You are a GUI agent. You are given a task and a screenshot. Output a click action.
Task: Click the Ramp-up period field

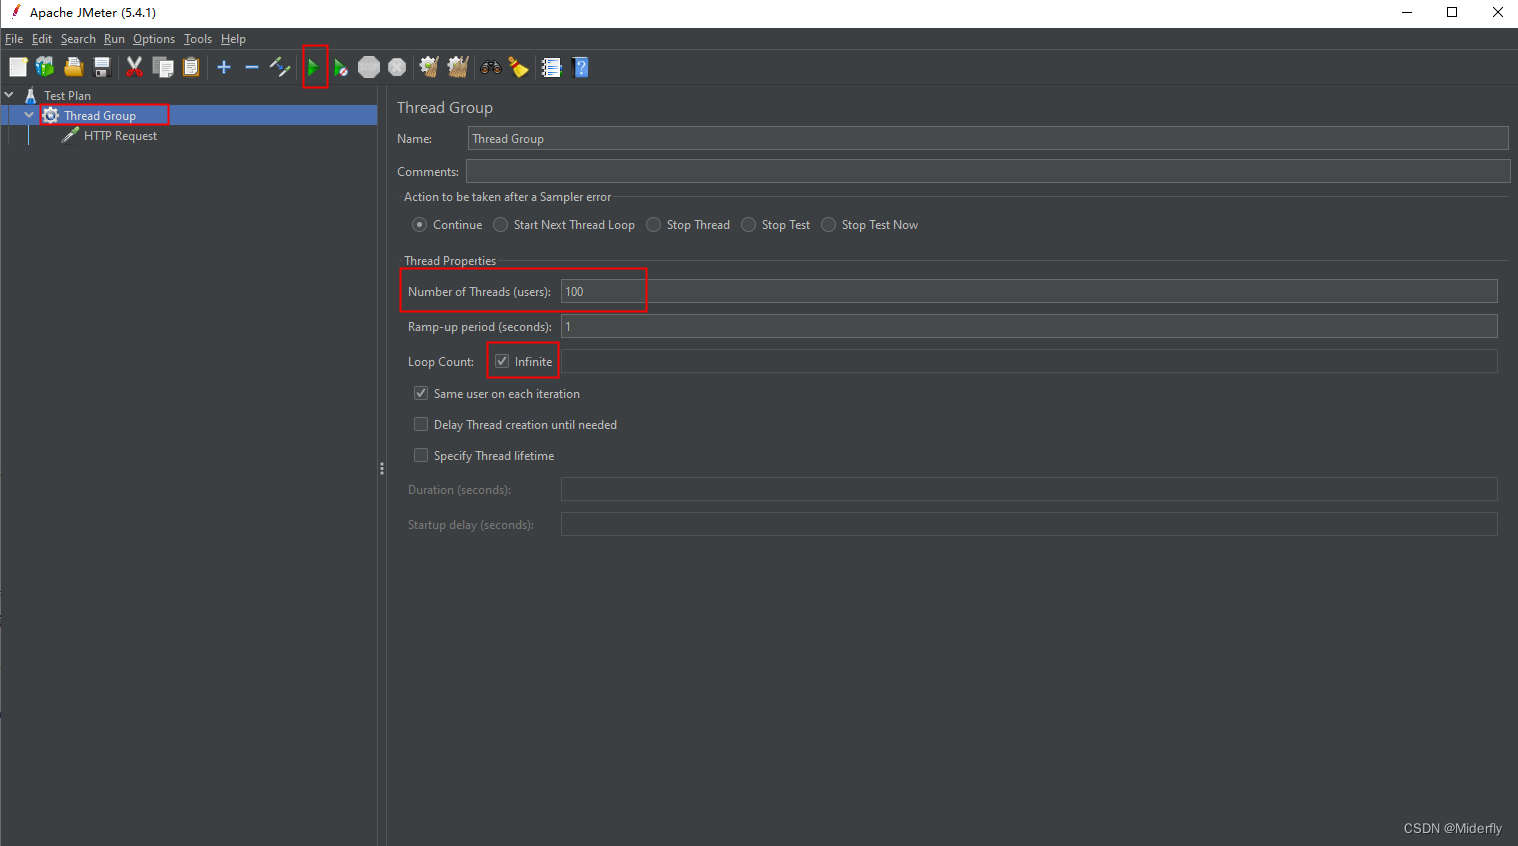click(1029, 326)
